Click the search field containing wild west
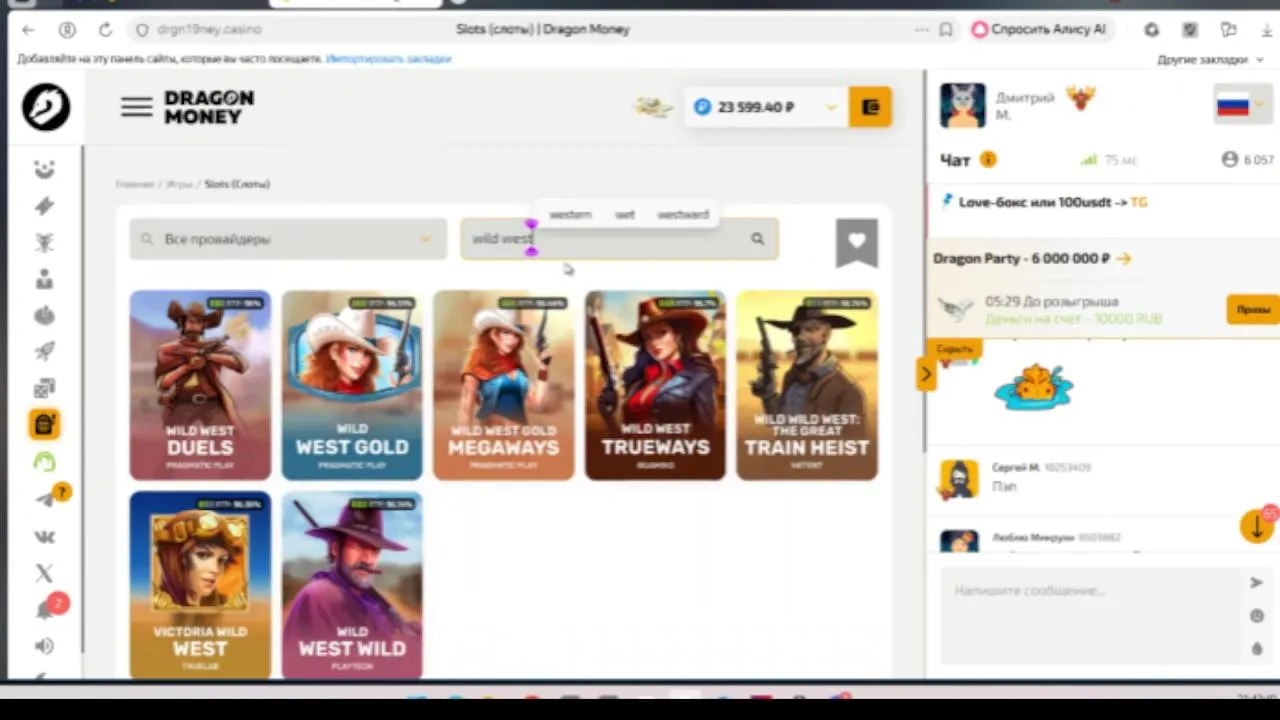The width and height of the screenshot is (1280, 720). [x=619, y=239]
